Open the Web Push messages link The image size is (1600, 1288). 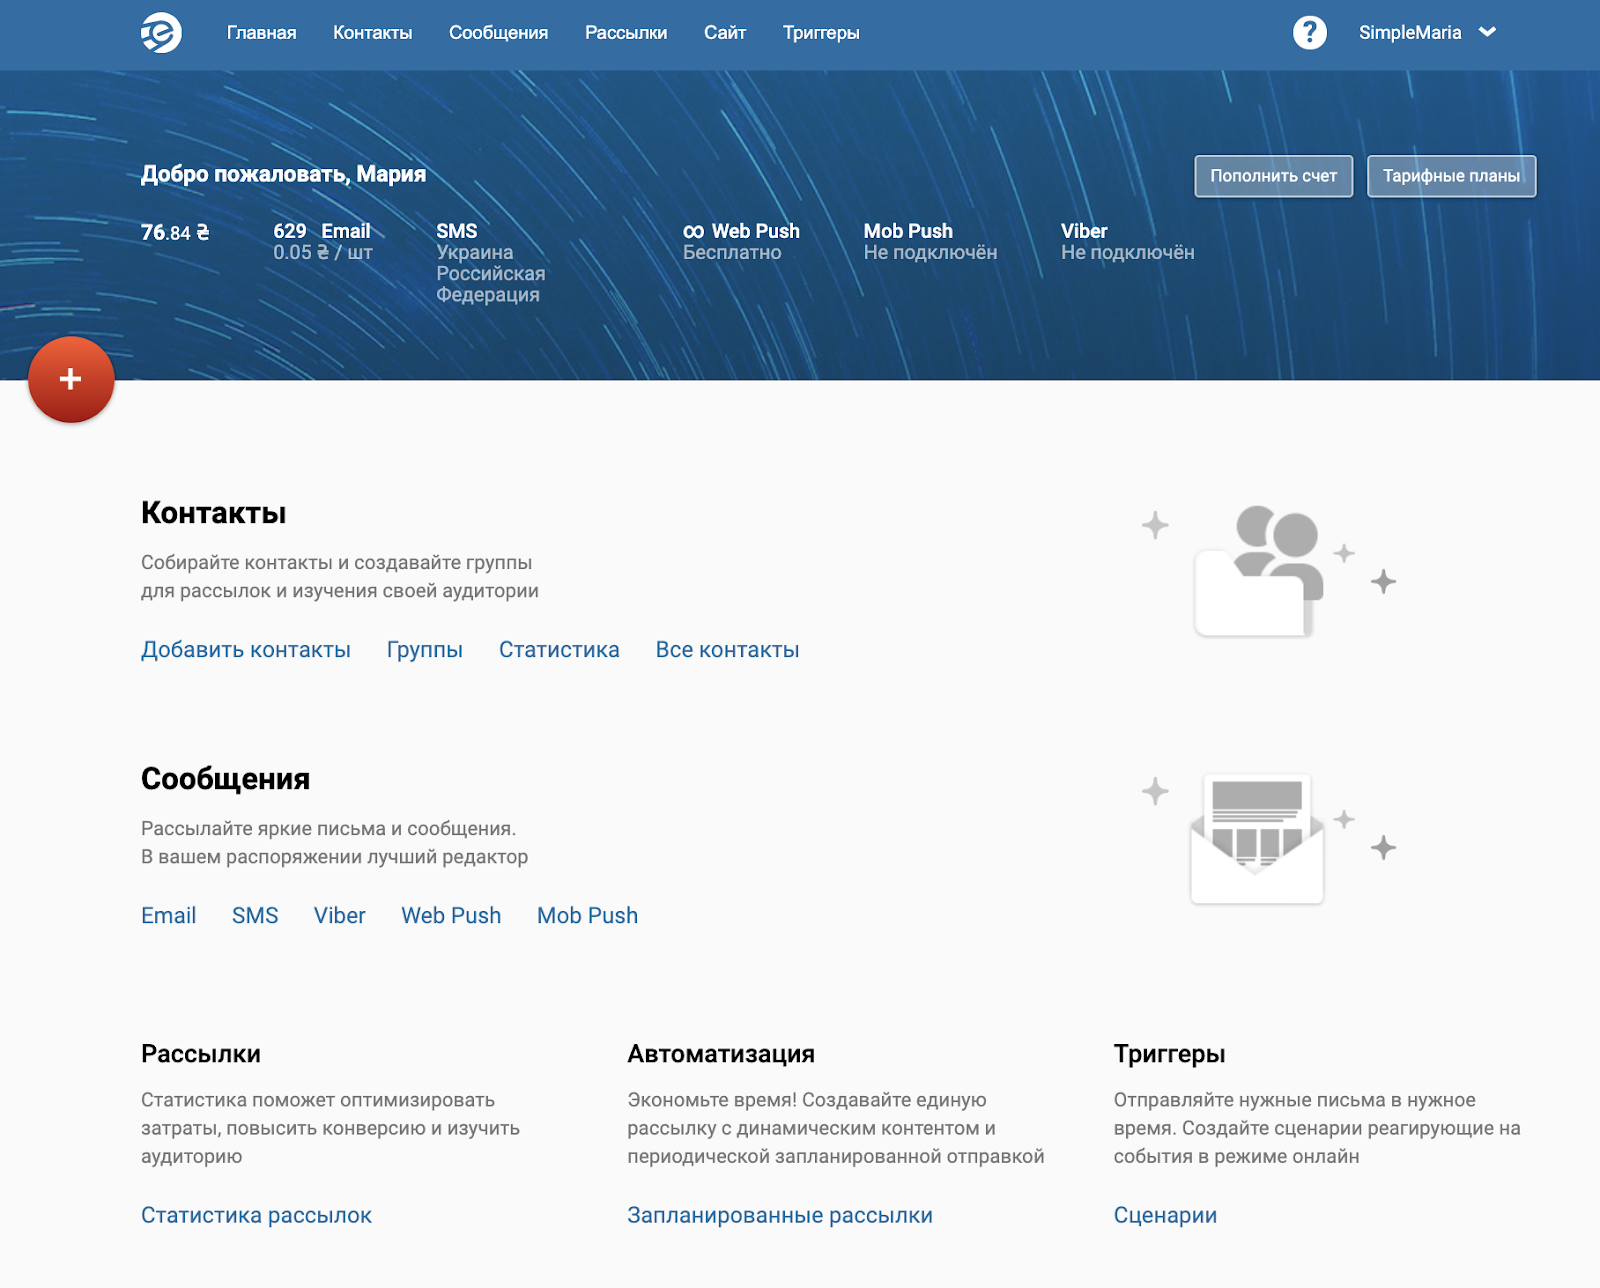[451, 916]
